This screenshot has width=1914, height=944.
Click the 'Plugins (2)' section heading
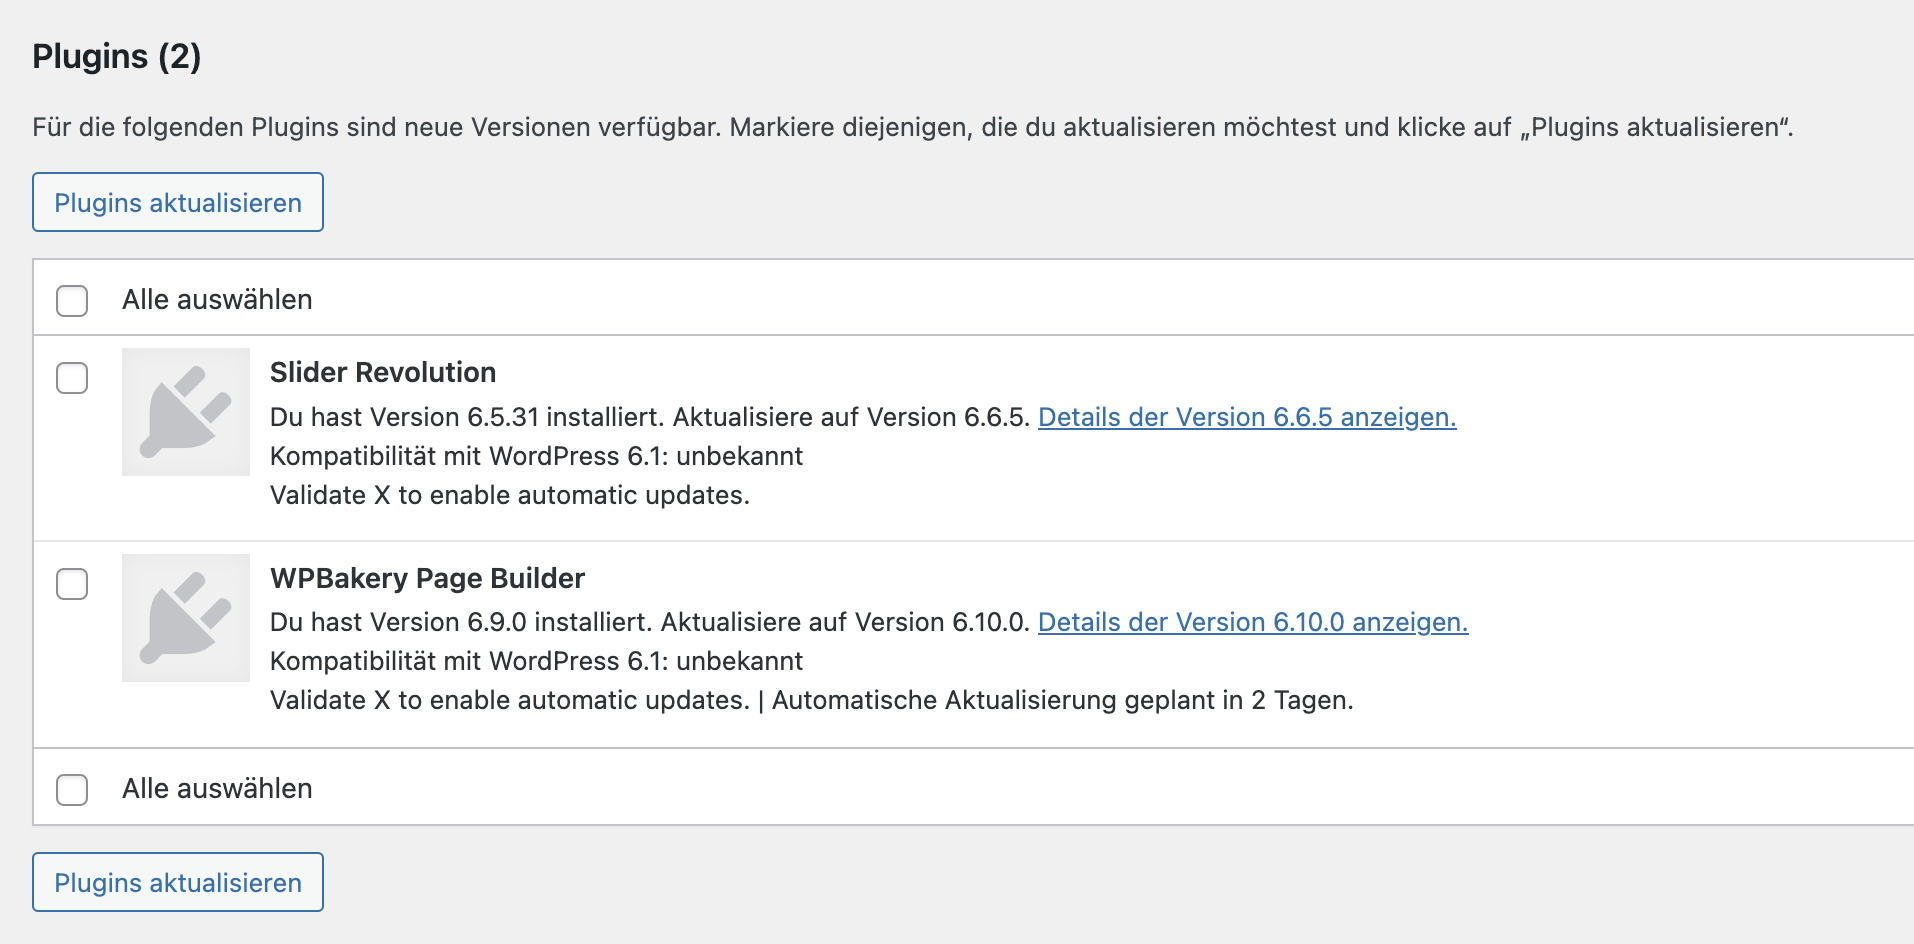[x=117, y=57]
